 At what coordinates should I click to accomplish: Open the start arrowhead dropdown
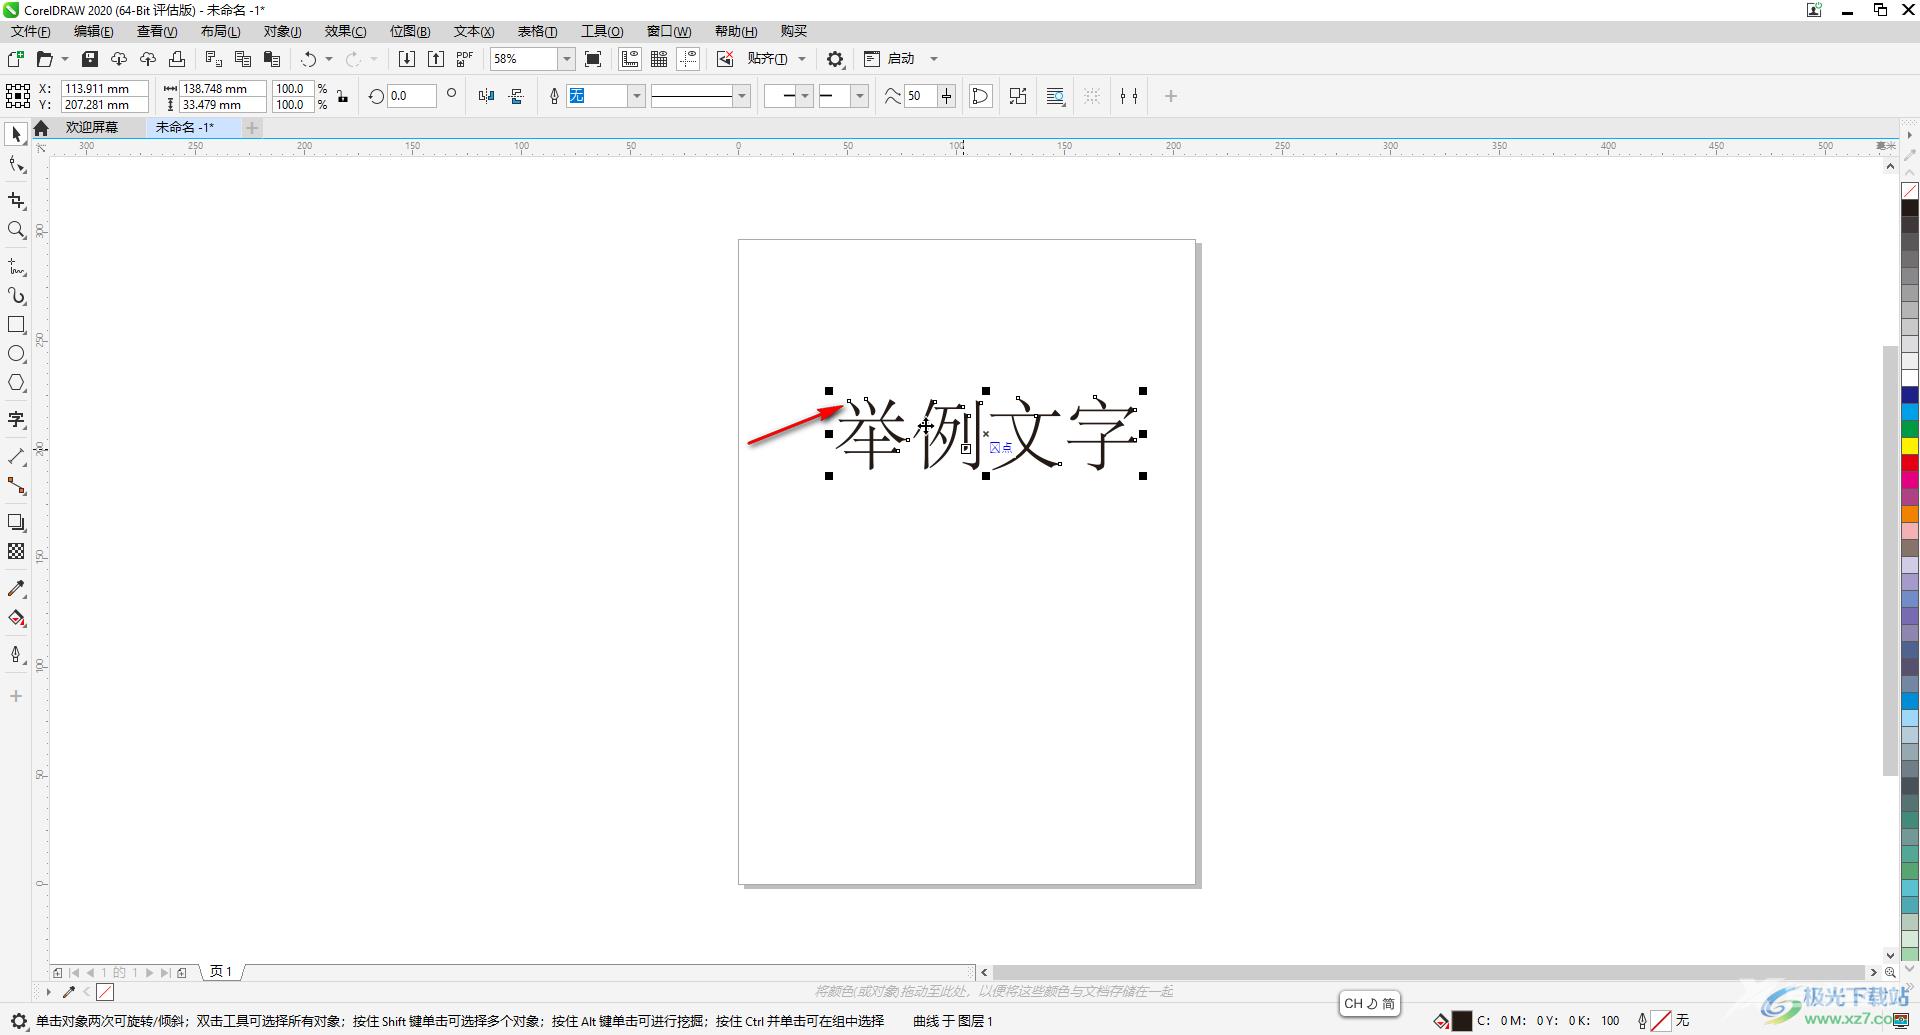[x=805, y=96]
